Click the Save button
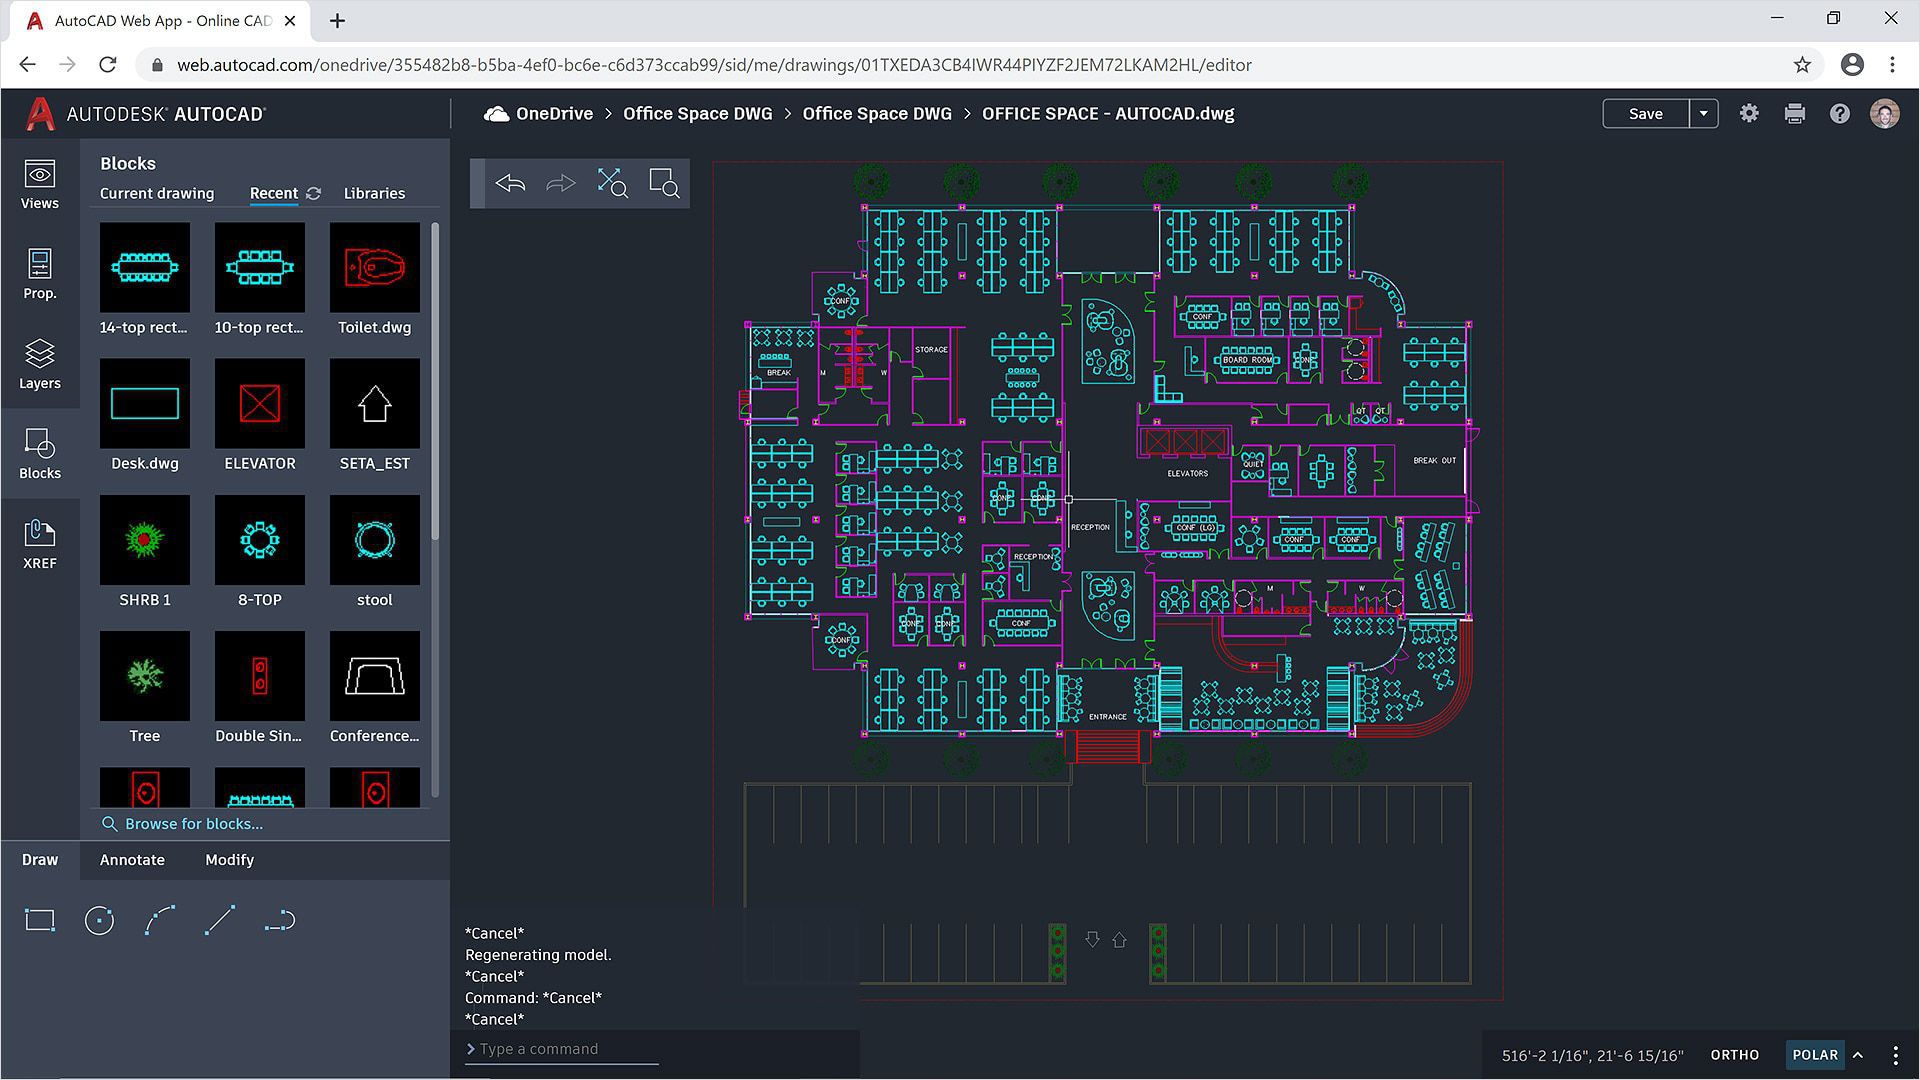Image resolution: width=1920 pixels, height=1080 pixels. [1643, 113]
